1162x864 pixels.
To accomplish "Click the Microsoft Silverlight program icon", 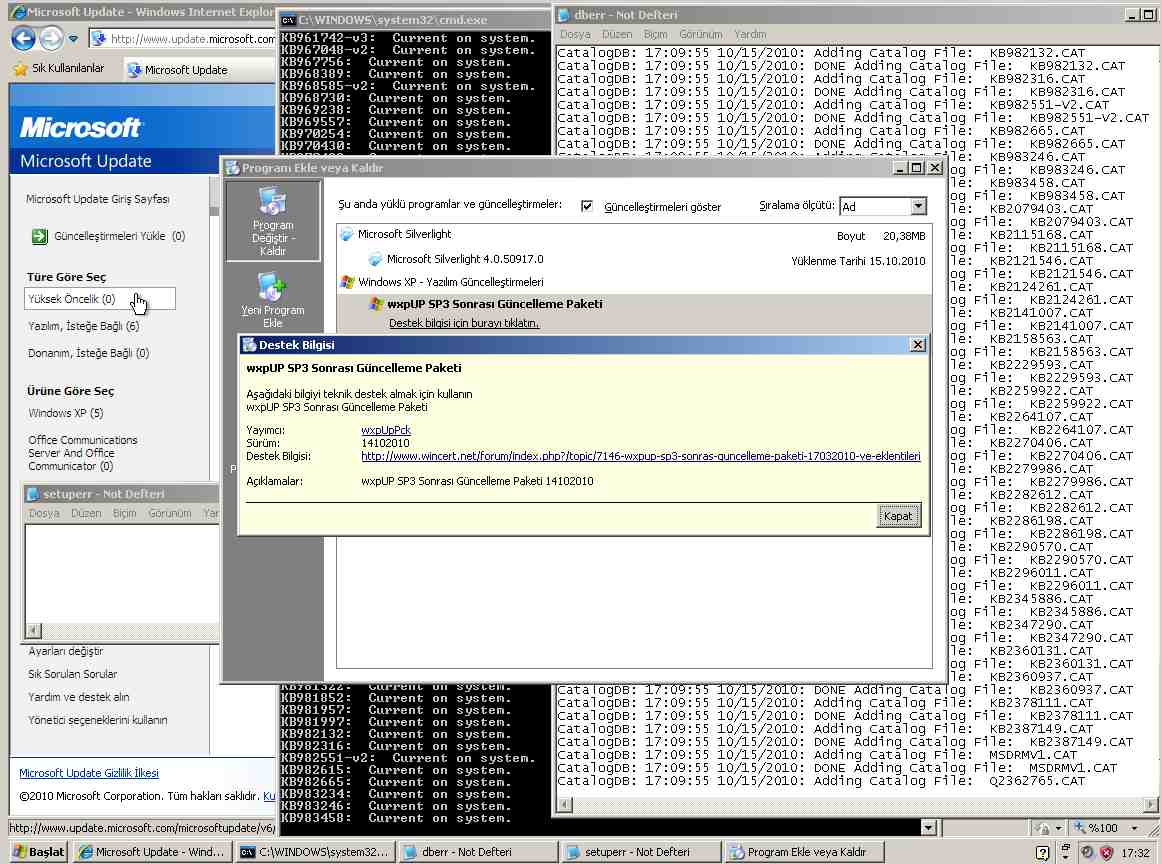I will [x=347, y=235].
